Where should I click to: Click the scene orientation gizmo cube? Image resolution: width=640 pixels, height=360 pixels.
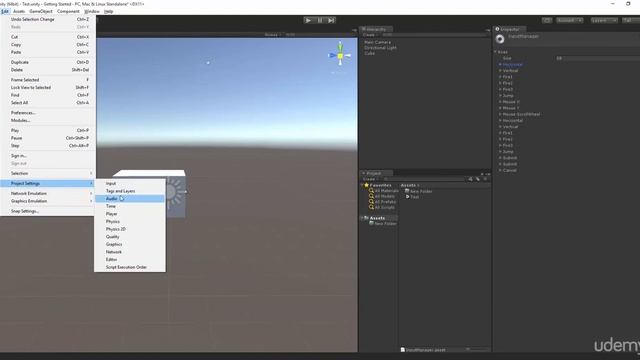click(340, 56)
